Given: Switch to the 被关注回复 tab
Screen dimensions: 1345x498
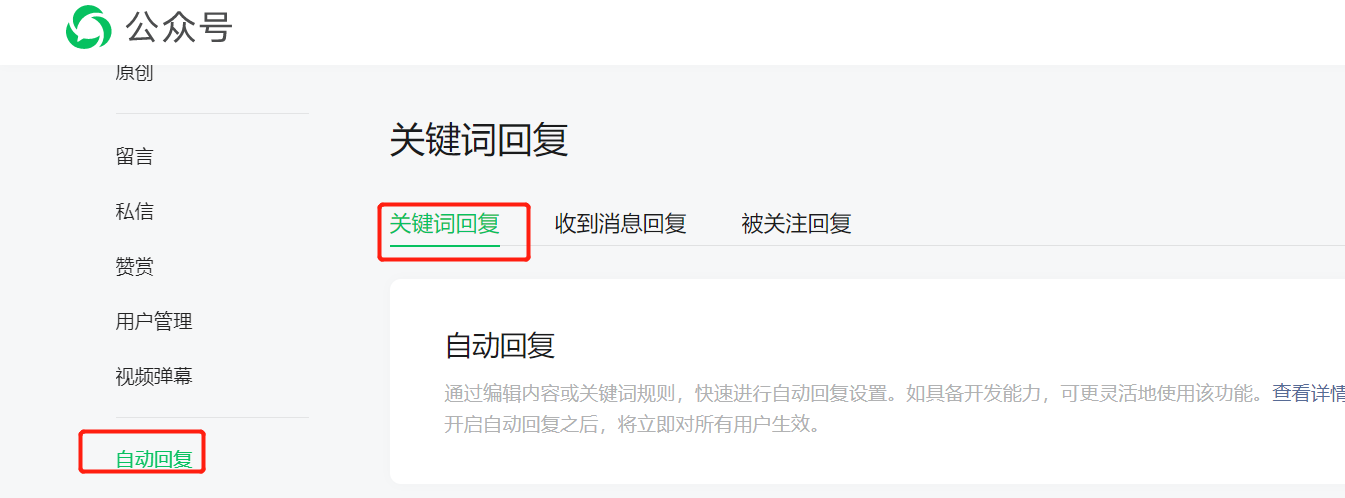Looking at the screenshot, I should 796,223.
